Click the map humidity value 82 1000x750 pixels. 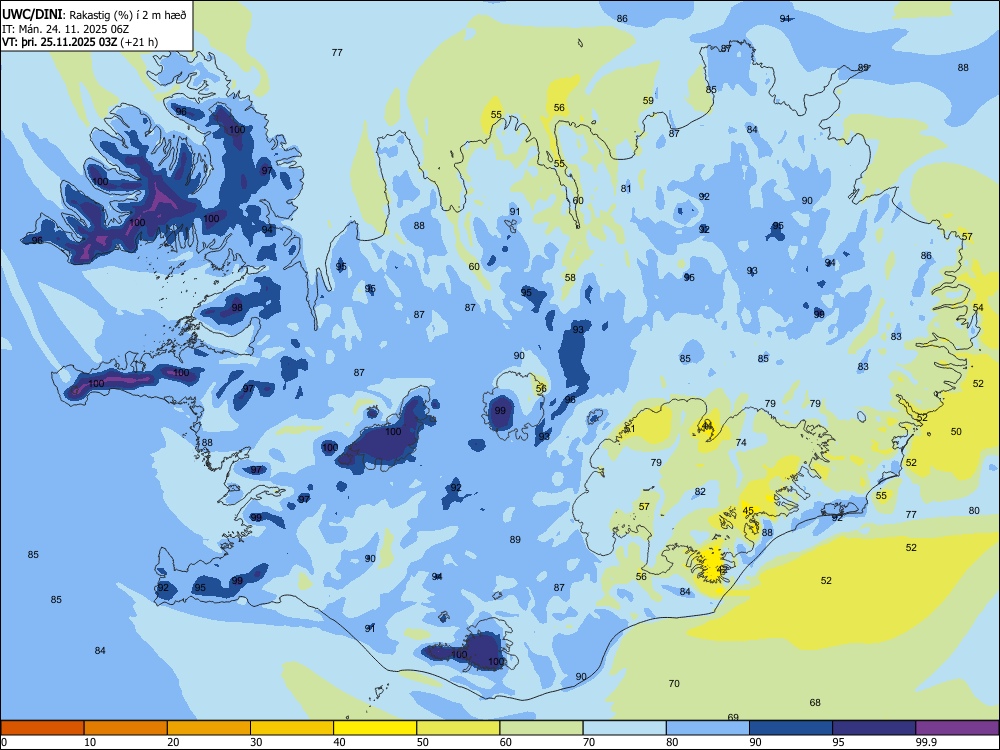[700, 492]
